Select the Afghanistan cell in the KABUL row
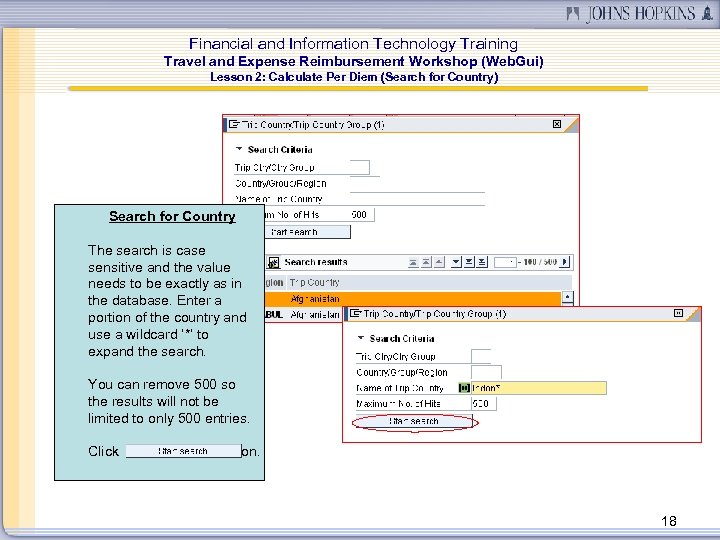720x540 pixels. (x=315, y=315)
